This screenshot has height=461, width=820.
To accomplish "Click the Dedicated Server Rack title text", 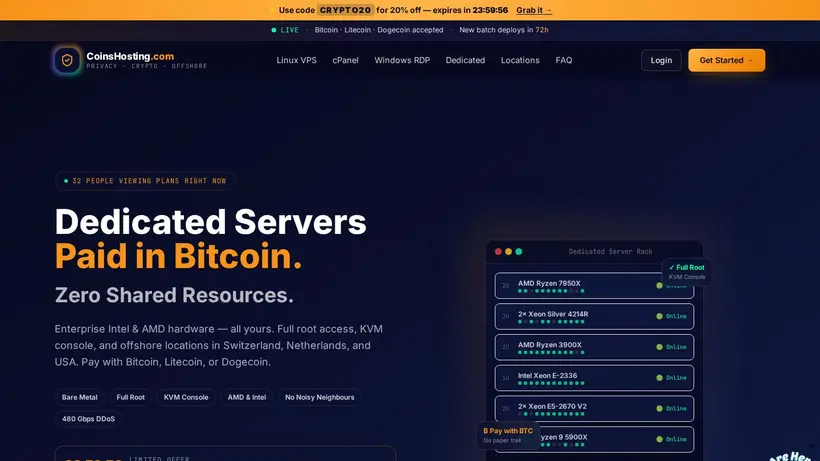I will (x=610, y=251).
